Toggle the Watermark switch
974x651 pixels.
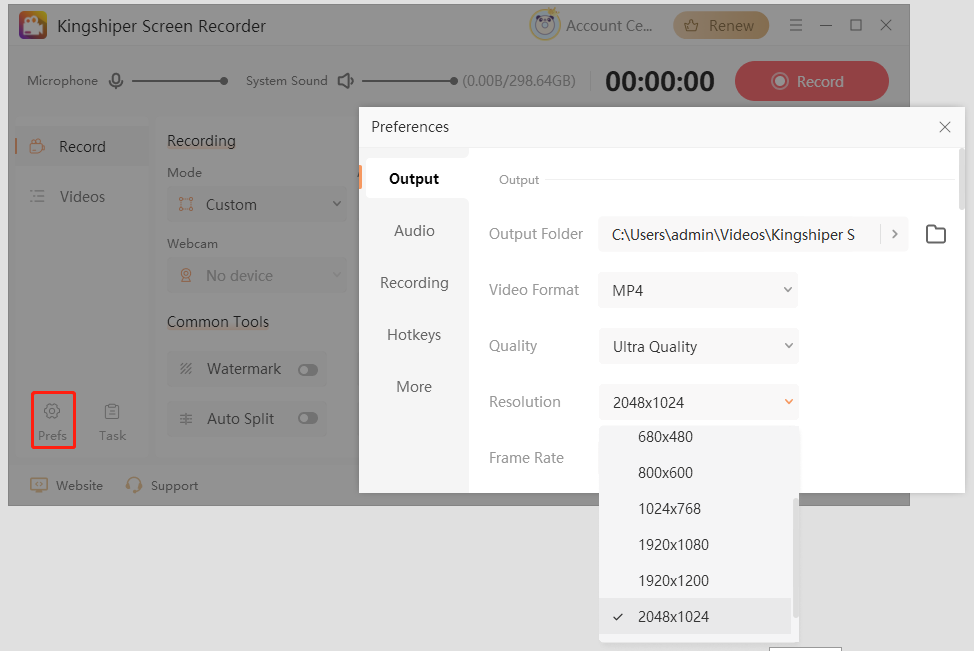[307, 370]
